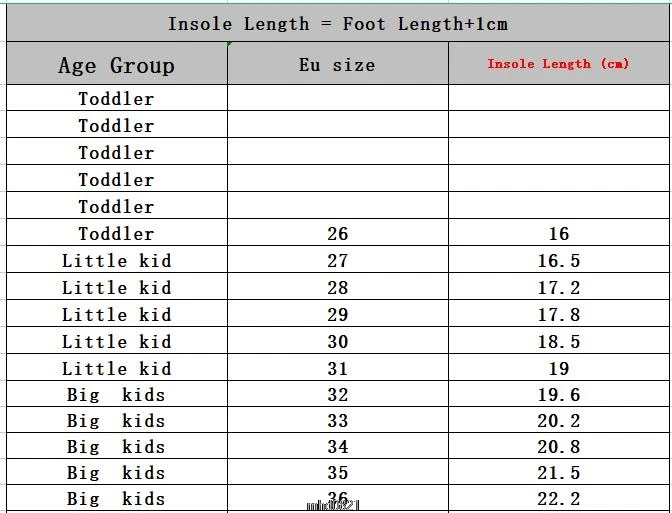The image size is (672, 513).
Task: Select the Eu size 31 cell
Action: pyautogui.click(x=338, y=368)
